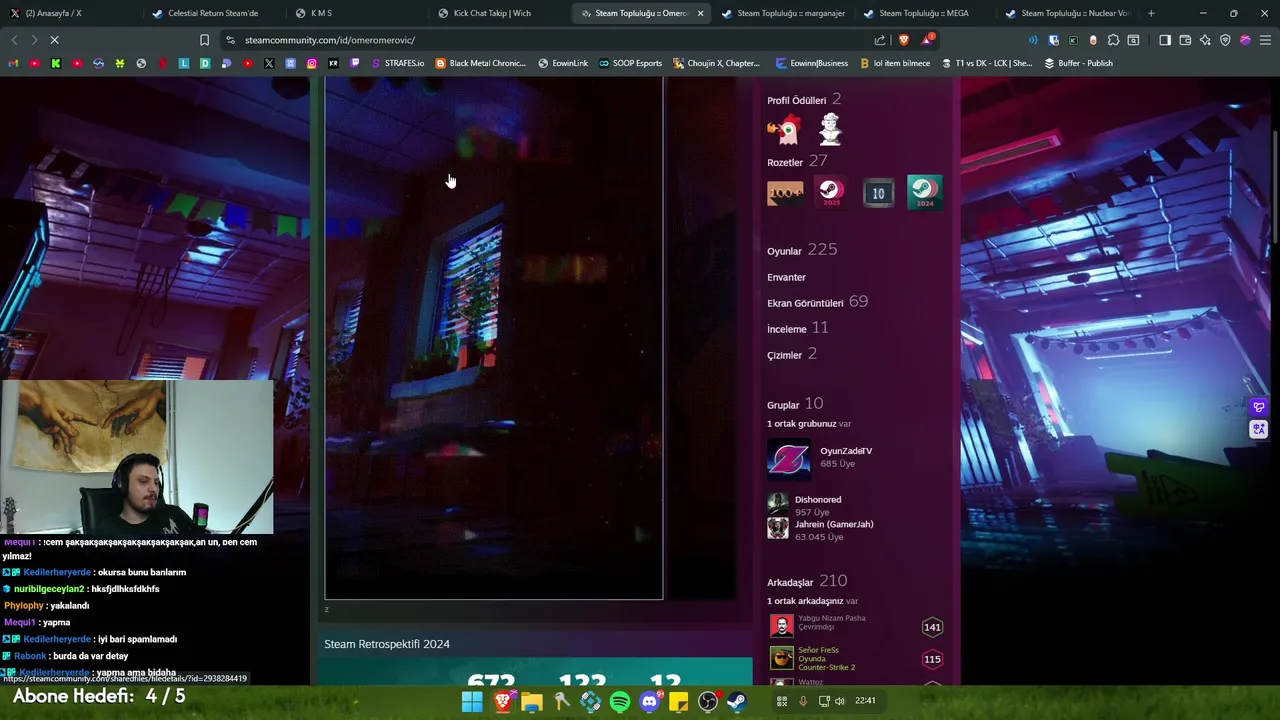Open Discord from the taskbar
Image resolution: width=1280 pixels, height=720 pixels.
click(649, 702)
